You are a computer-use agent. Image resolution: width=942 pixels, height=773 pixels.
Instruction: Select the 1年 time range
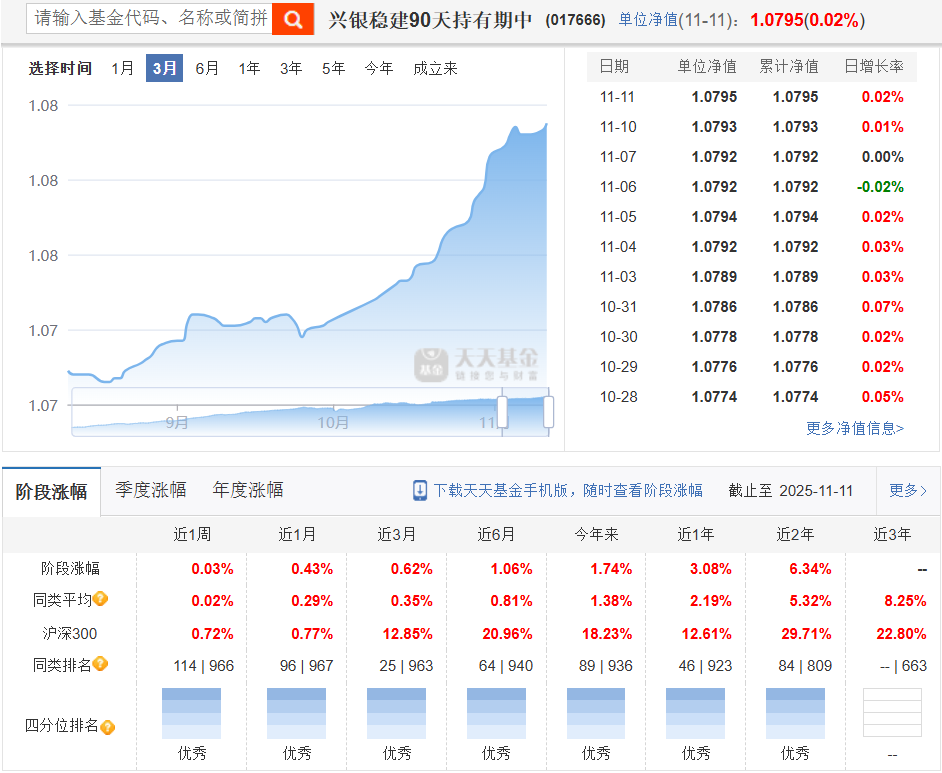point(249,68)
